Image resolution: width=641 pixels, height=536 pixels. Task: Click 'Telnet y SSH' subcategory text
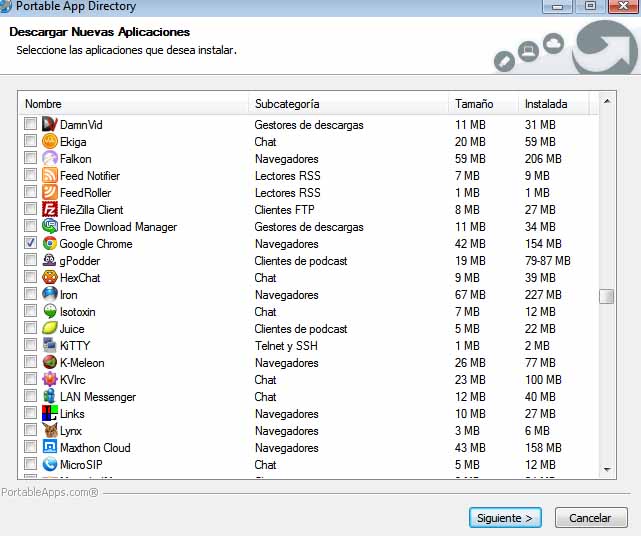286,346
